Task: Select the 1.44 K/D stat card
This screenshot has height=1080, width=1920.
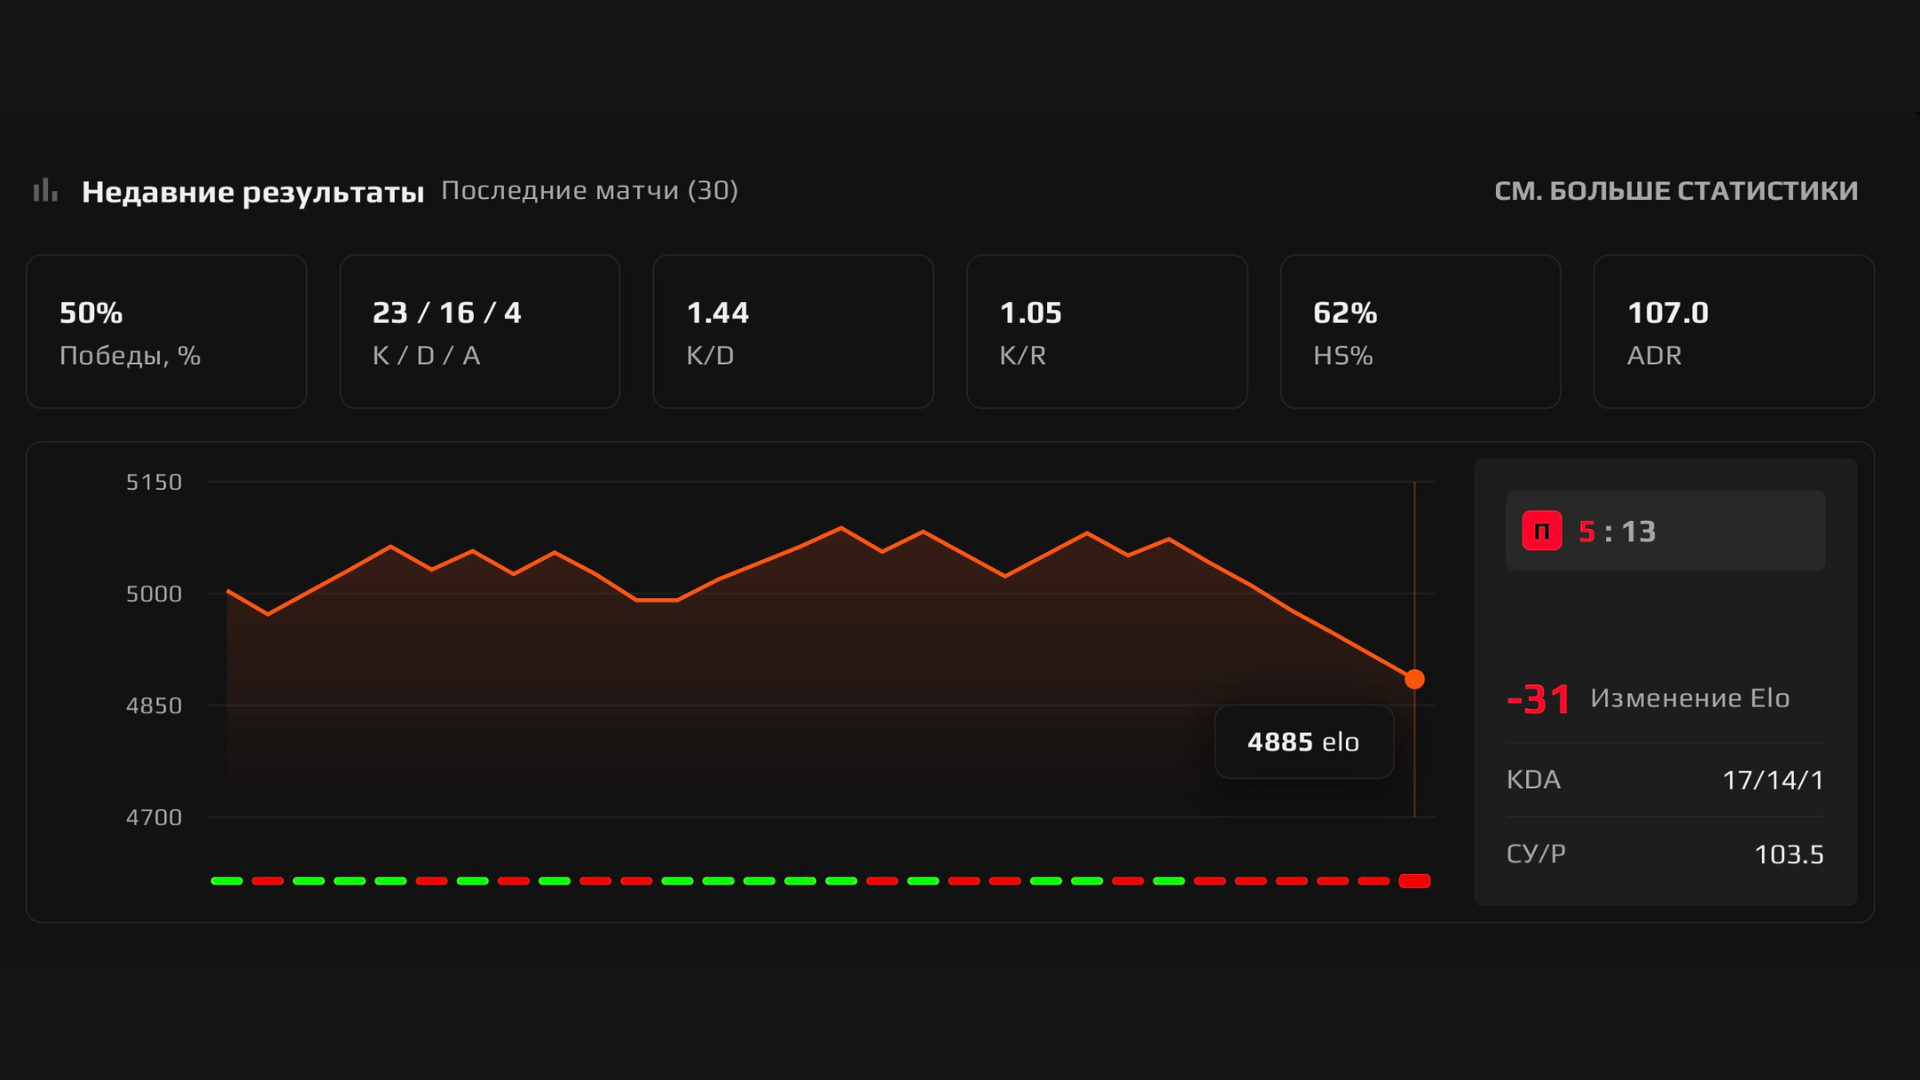Action: 793,331
